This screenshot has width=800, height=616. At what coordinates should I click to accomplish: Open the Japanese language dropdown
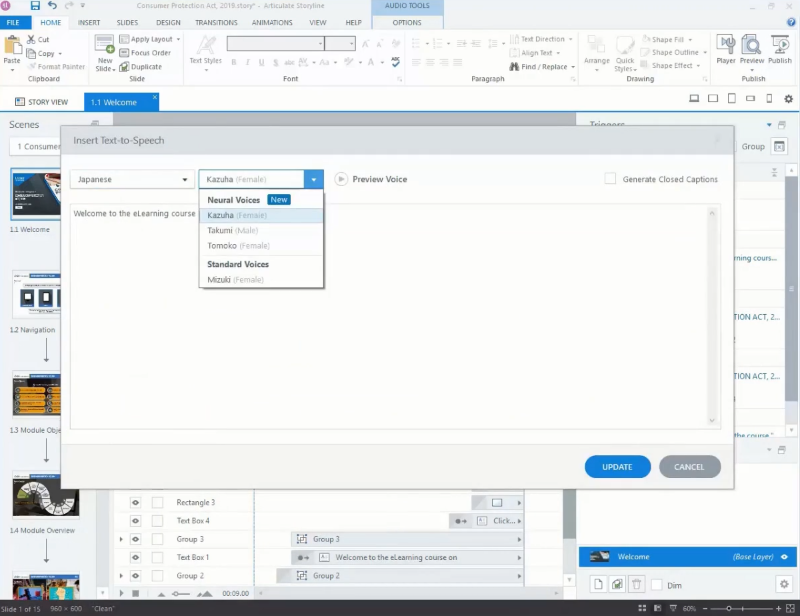click(x=132, y=179)
